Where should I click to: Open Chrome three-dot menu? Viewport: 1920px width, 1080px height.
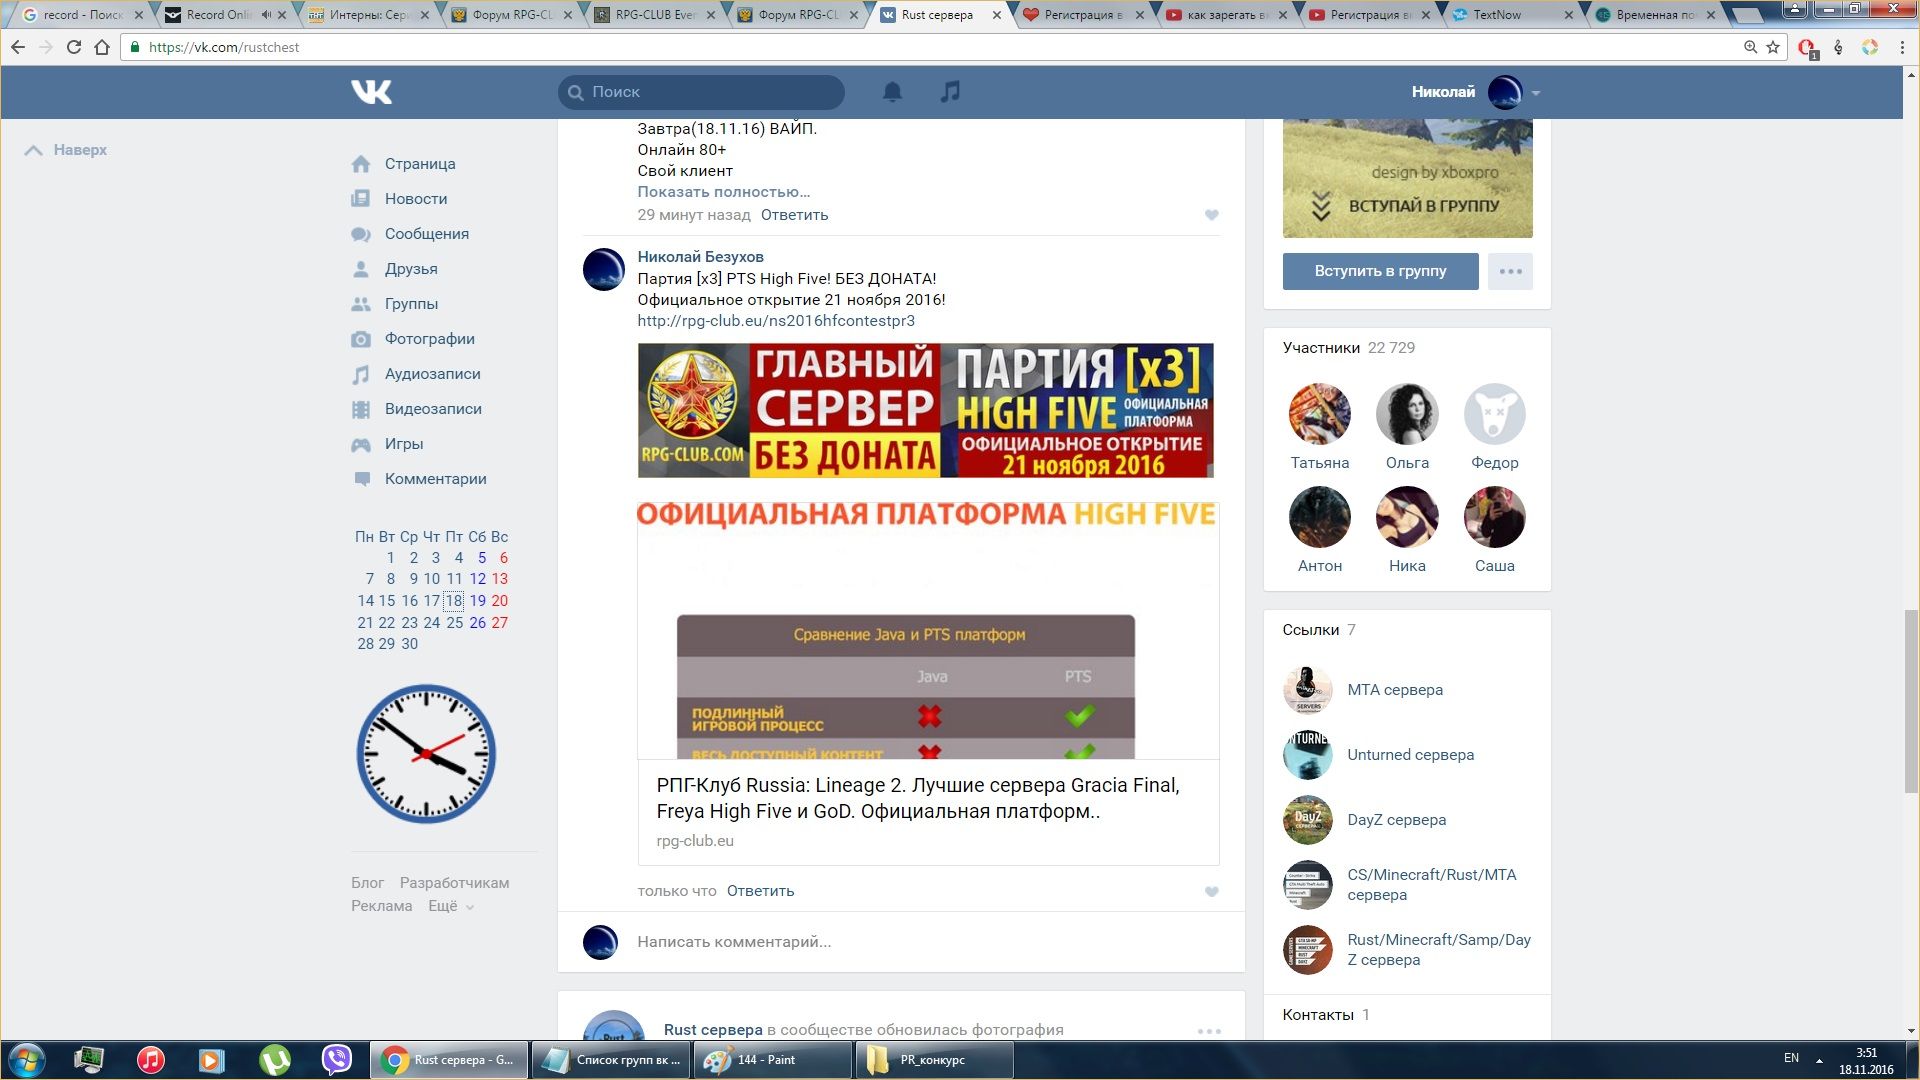(1902, 47)
